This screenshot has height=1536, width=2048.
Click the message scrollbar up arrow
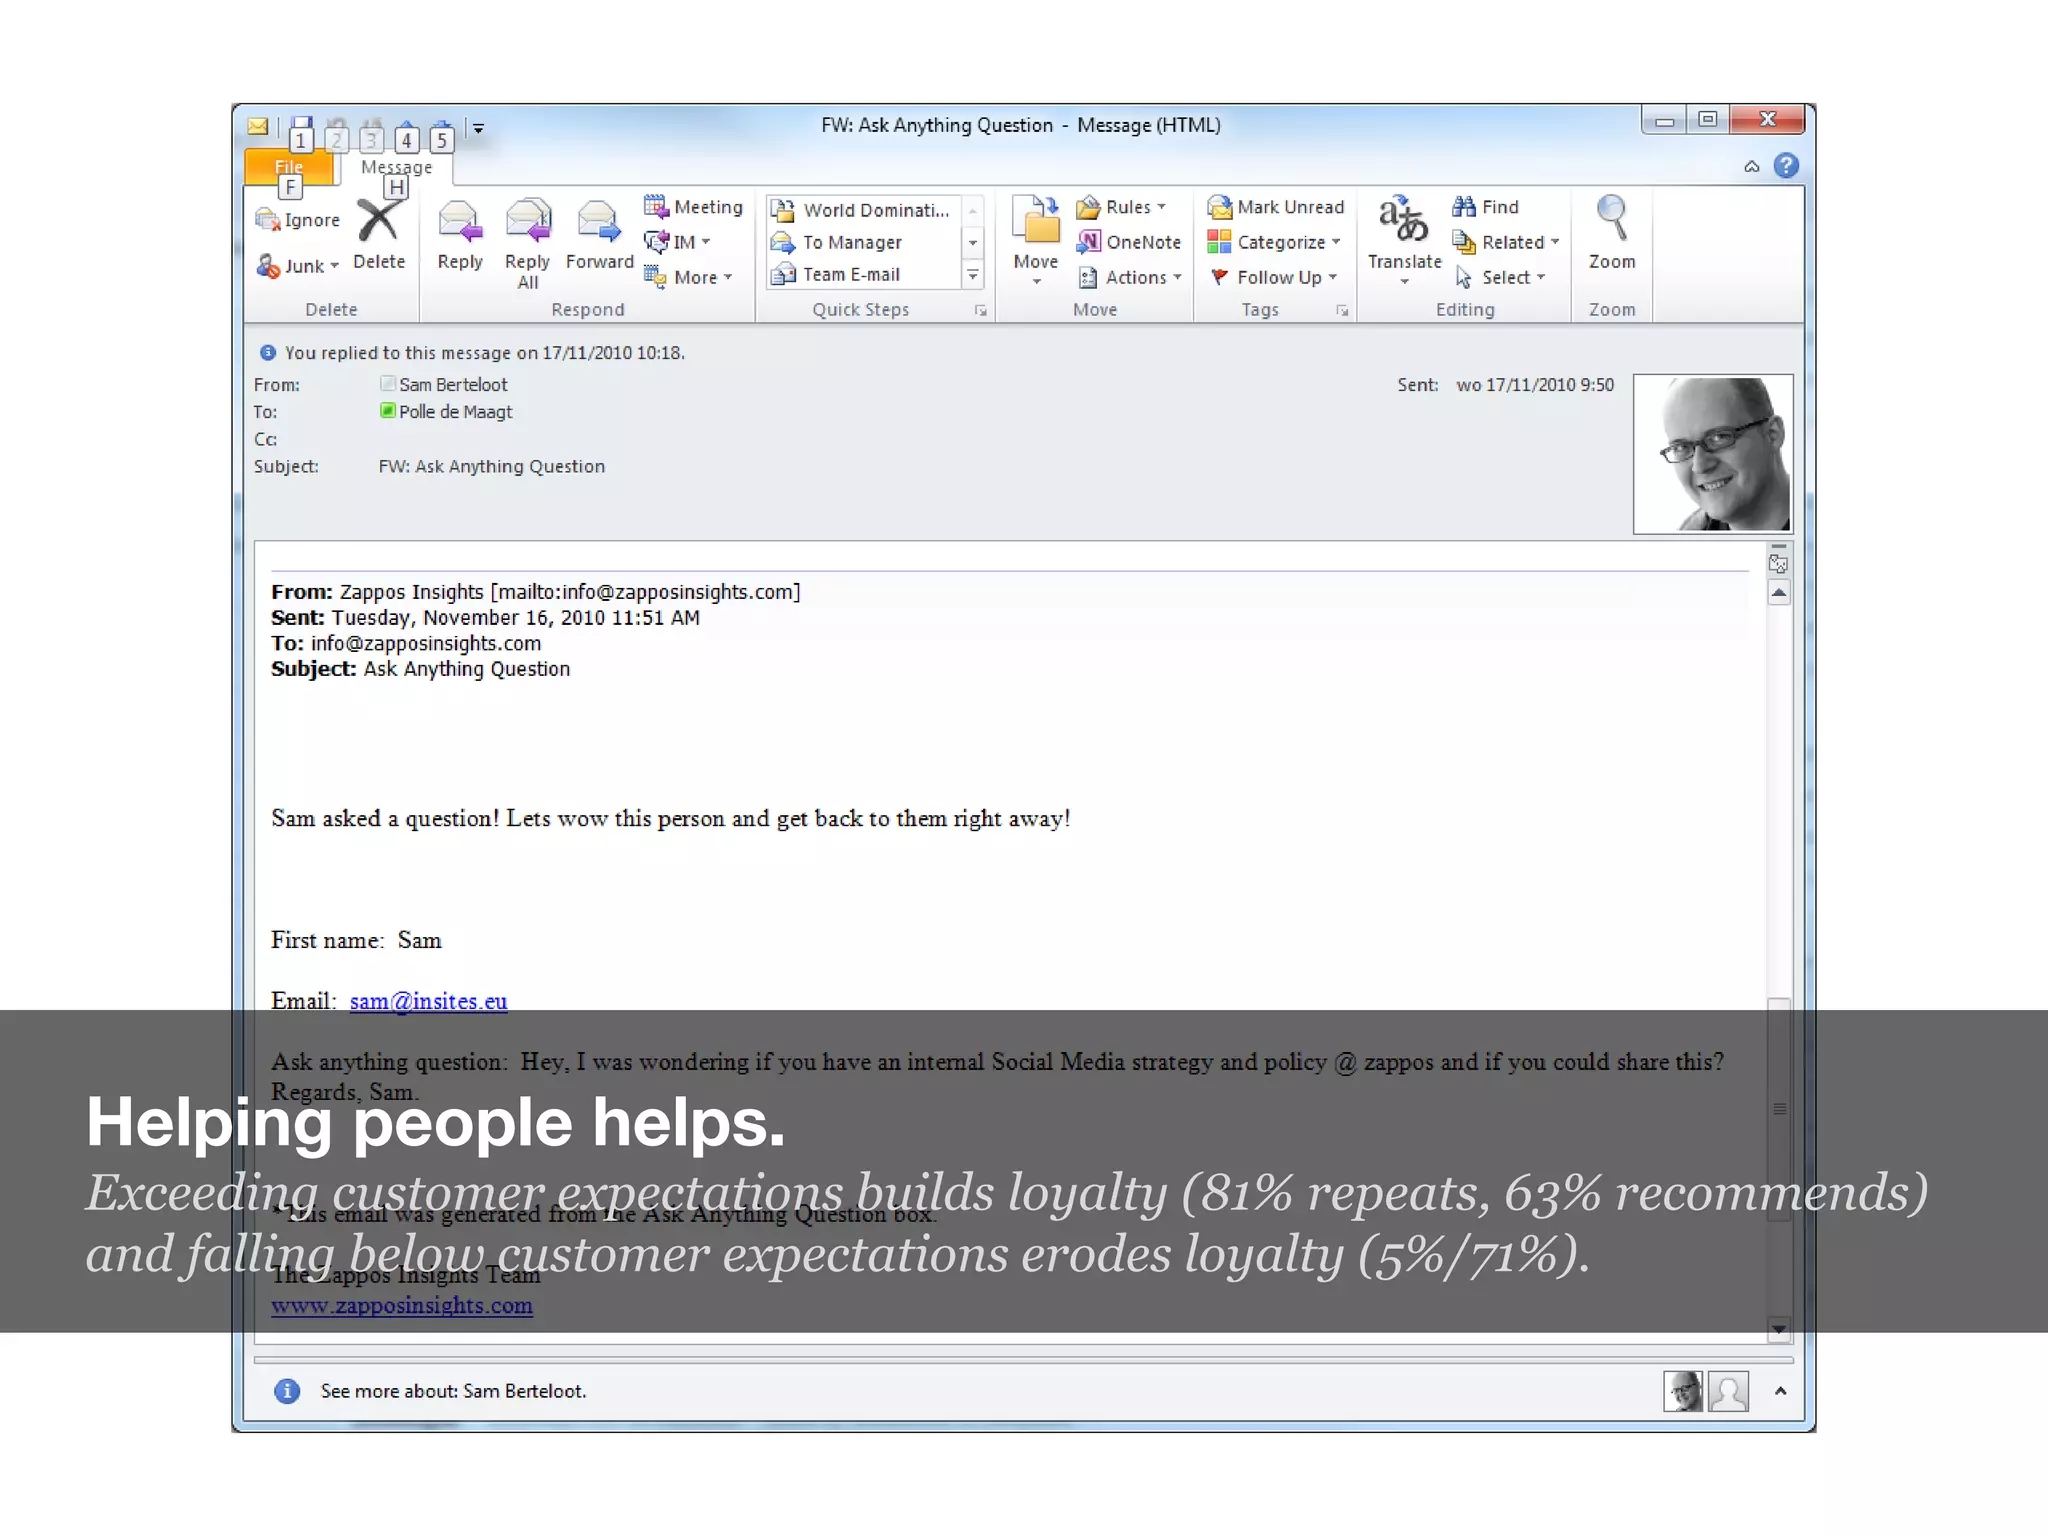[x=1779, y=593]
